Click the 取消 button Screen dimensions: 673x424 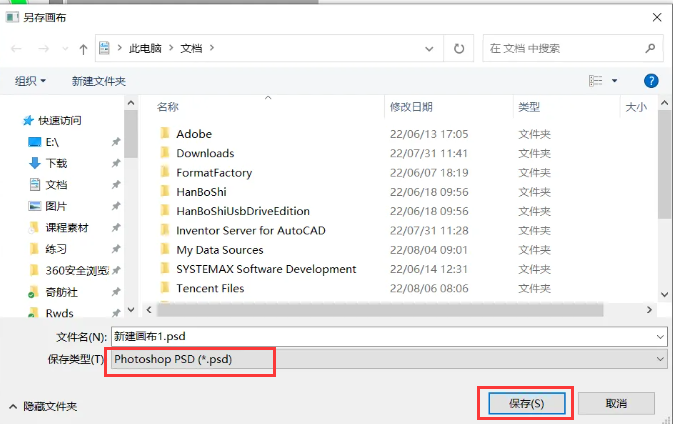point(616,403)
